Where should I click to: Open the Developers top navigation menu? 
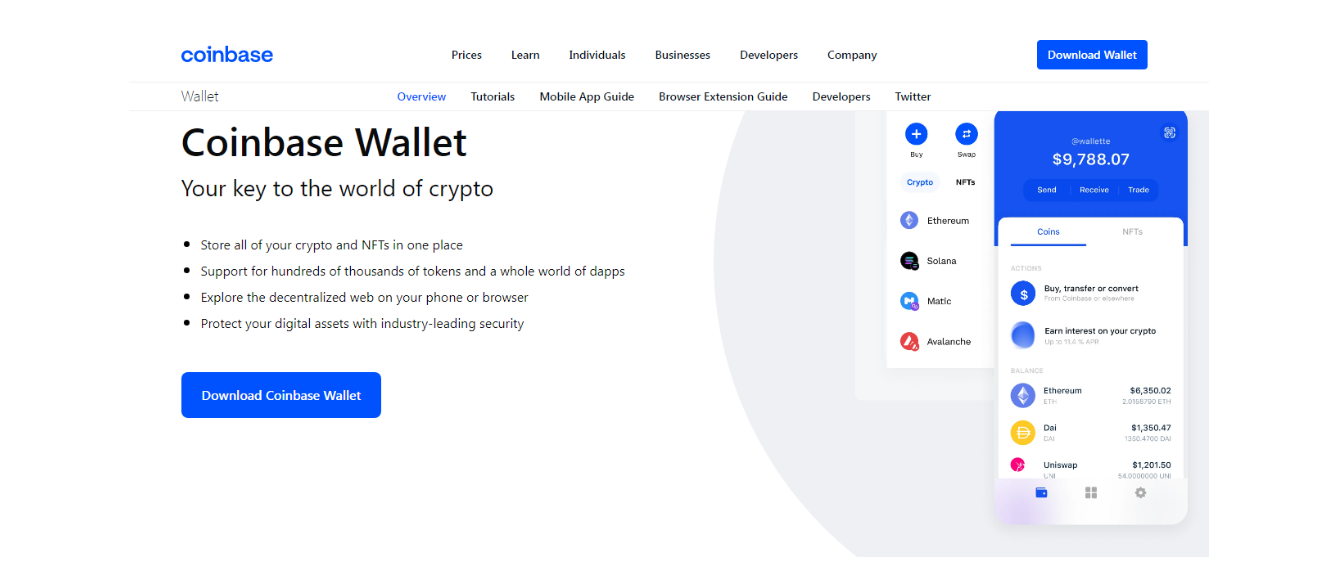point(769,55)
